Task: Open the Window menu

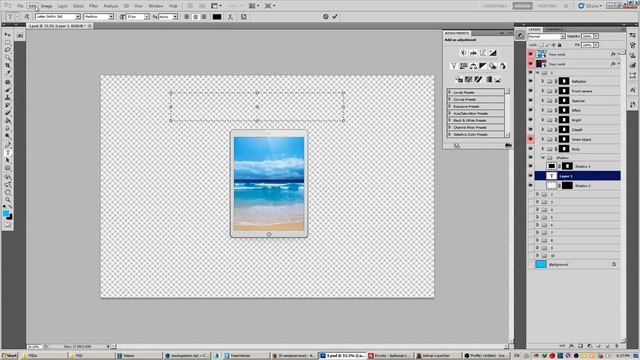Action: 156,6
